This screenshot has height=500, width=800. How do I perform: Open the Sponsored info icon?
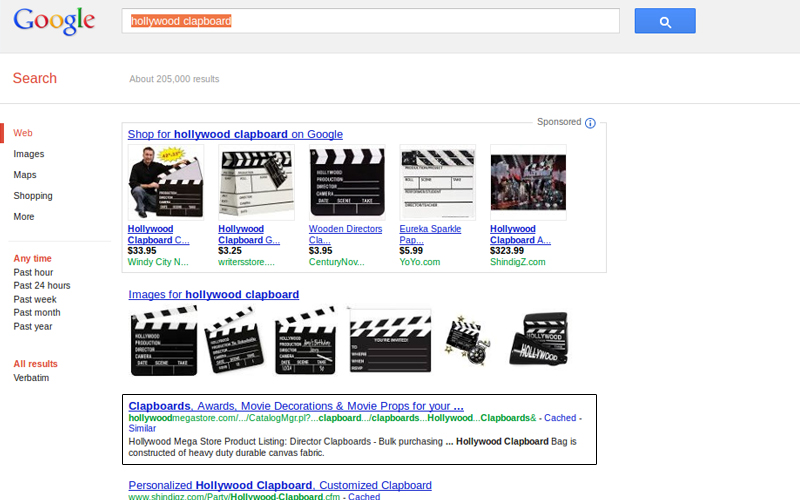point(590,123)
